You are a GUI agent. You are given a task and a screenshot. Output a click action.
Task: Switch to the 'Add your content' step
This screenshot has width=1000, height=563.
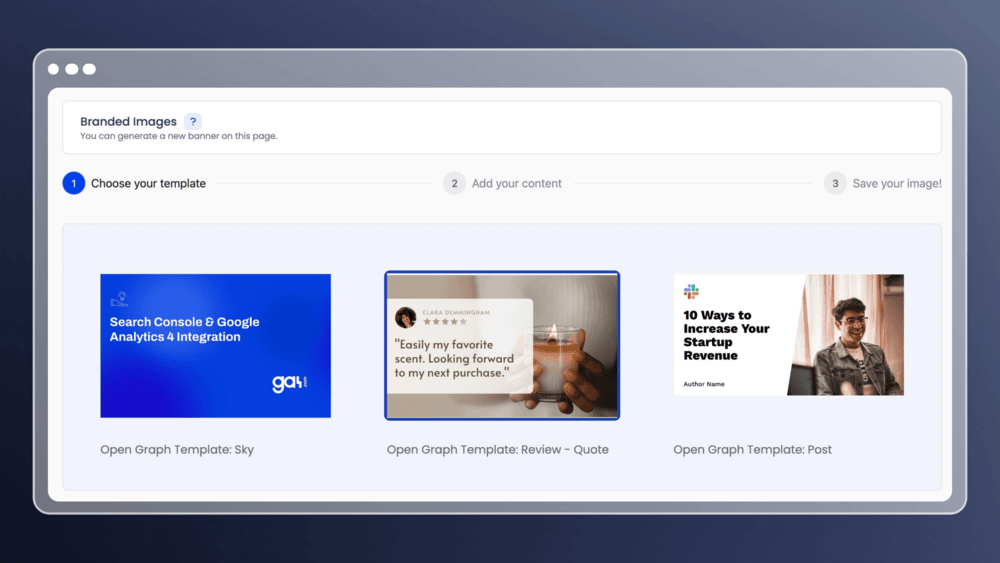[517, 184]
